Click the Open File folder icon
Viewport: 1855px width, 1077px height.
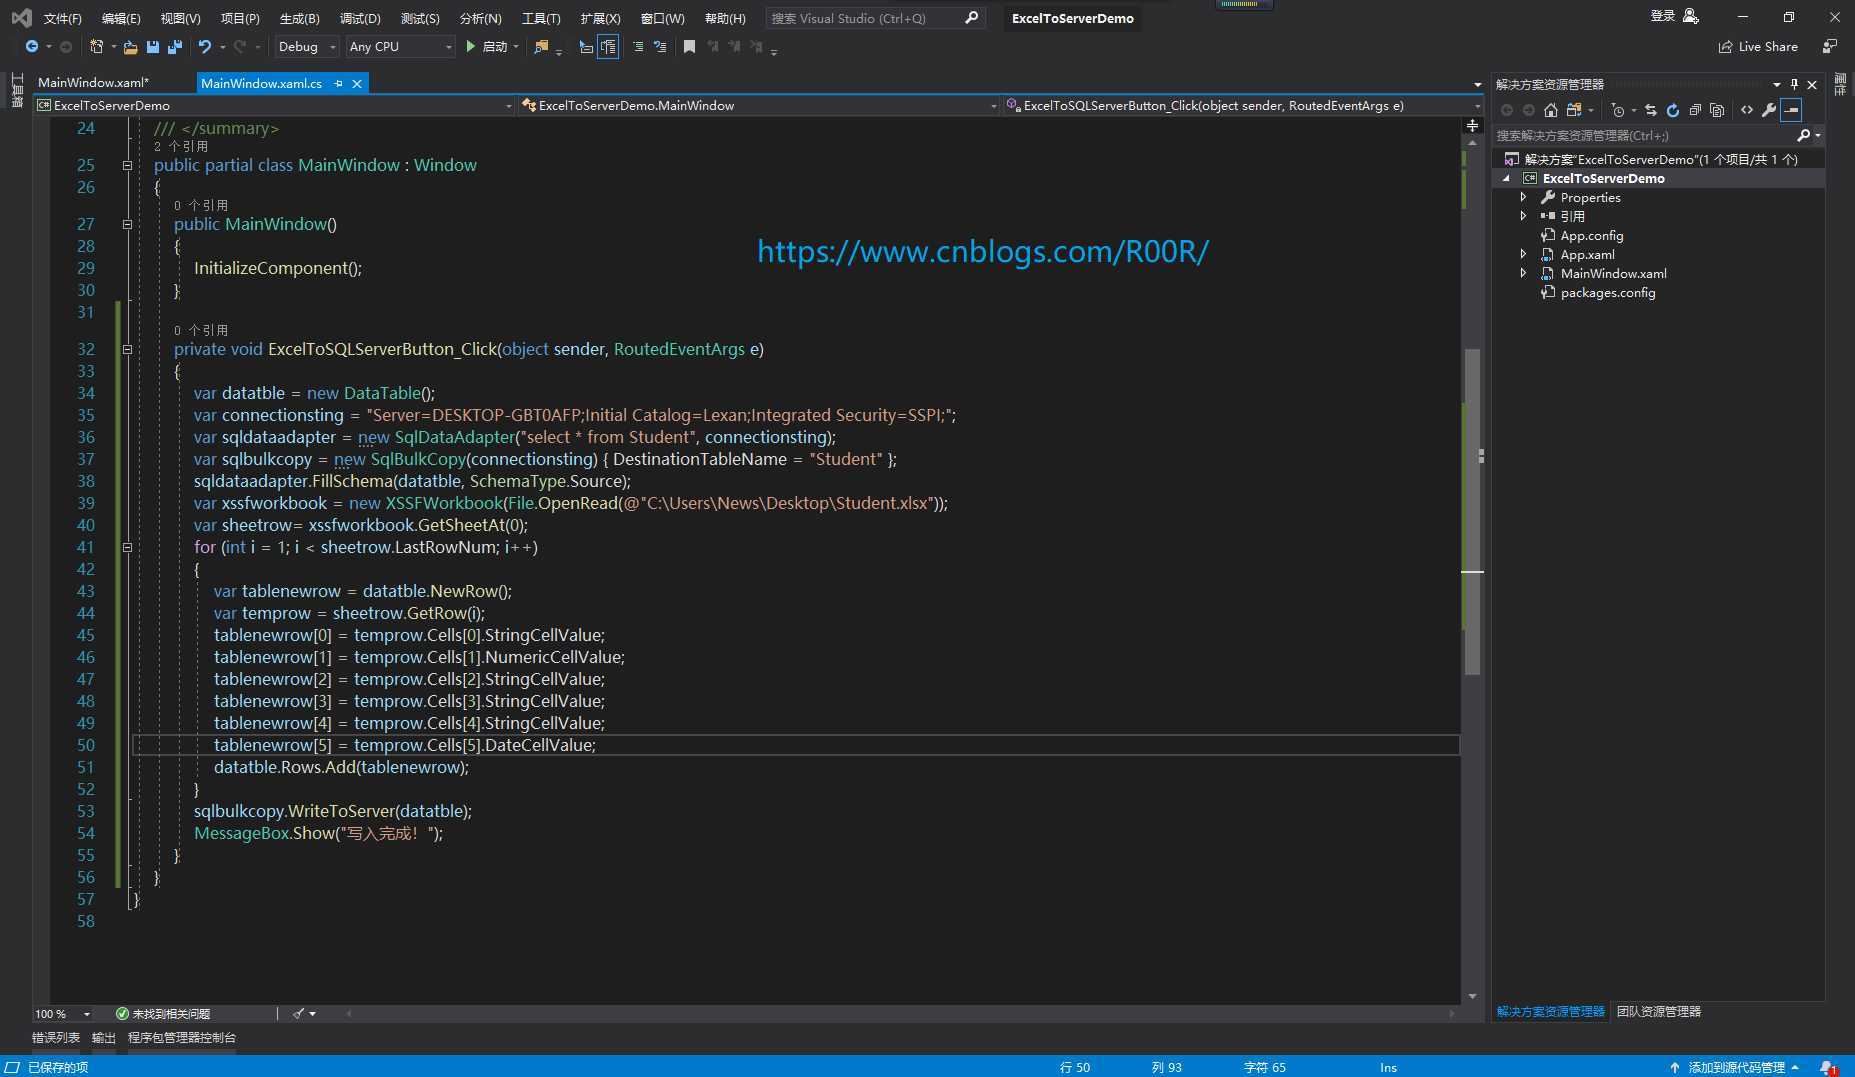point(130,47)
